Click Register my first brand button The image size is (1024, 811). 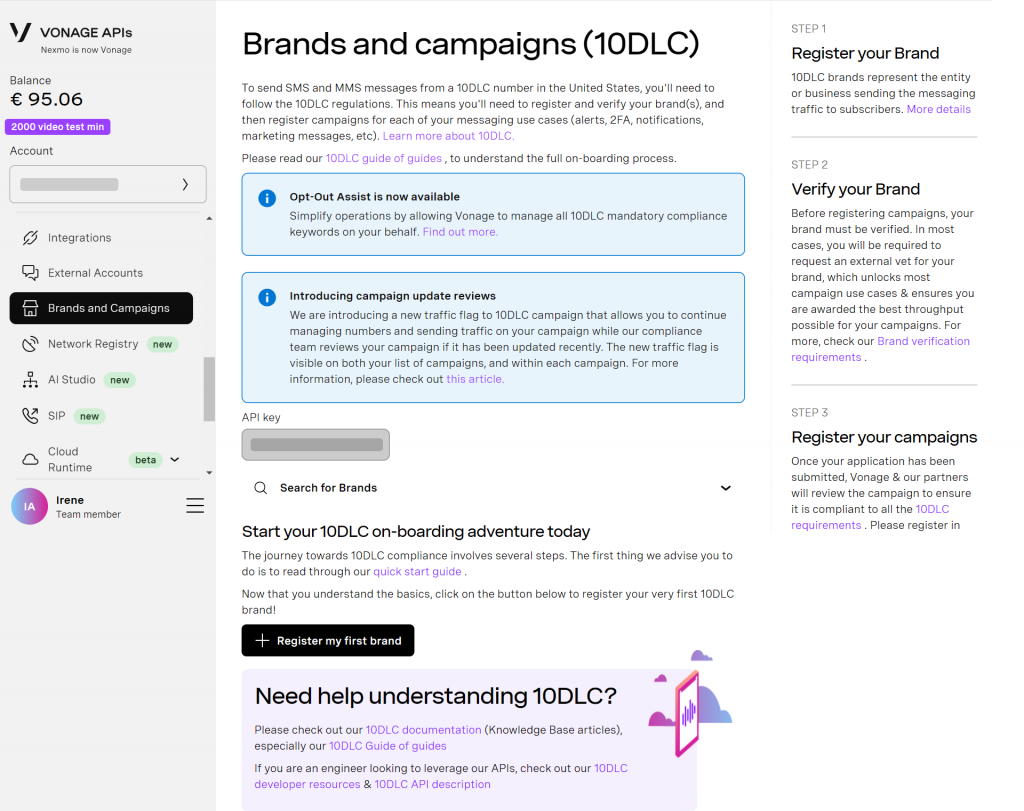(x=328, y=640)
